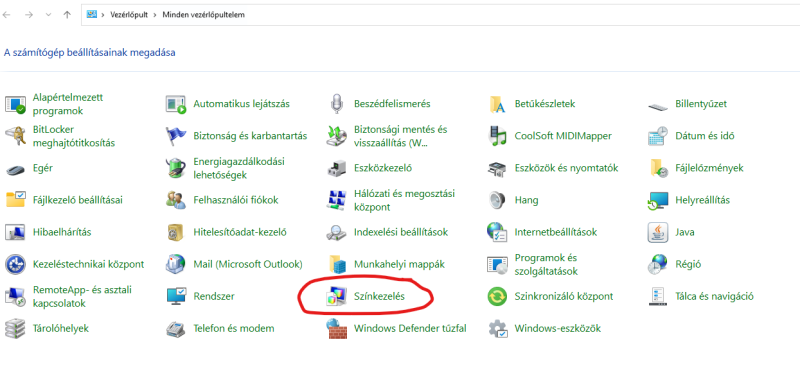
Task: Click the Hang speaker icon
Action: pos(497,200)
